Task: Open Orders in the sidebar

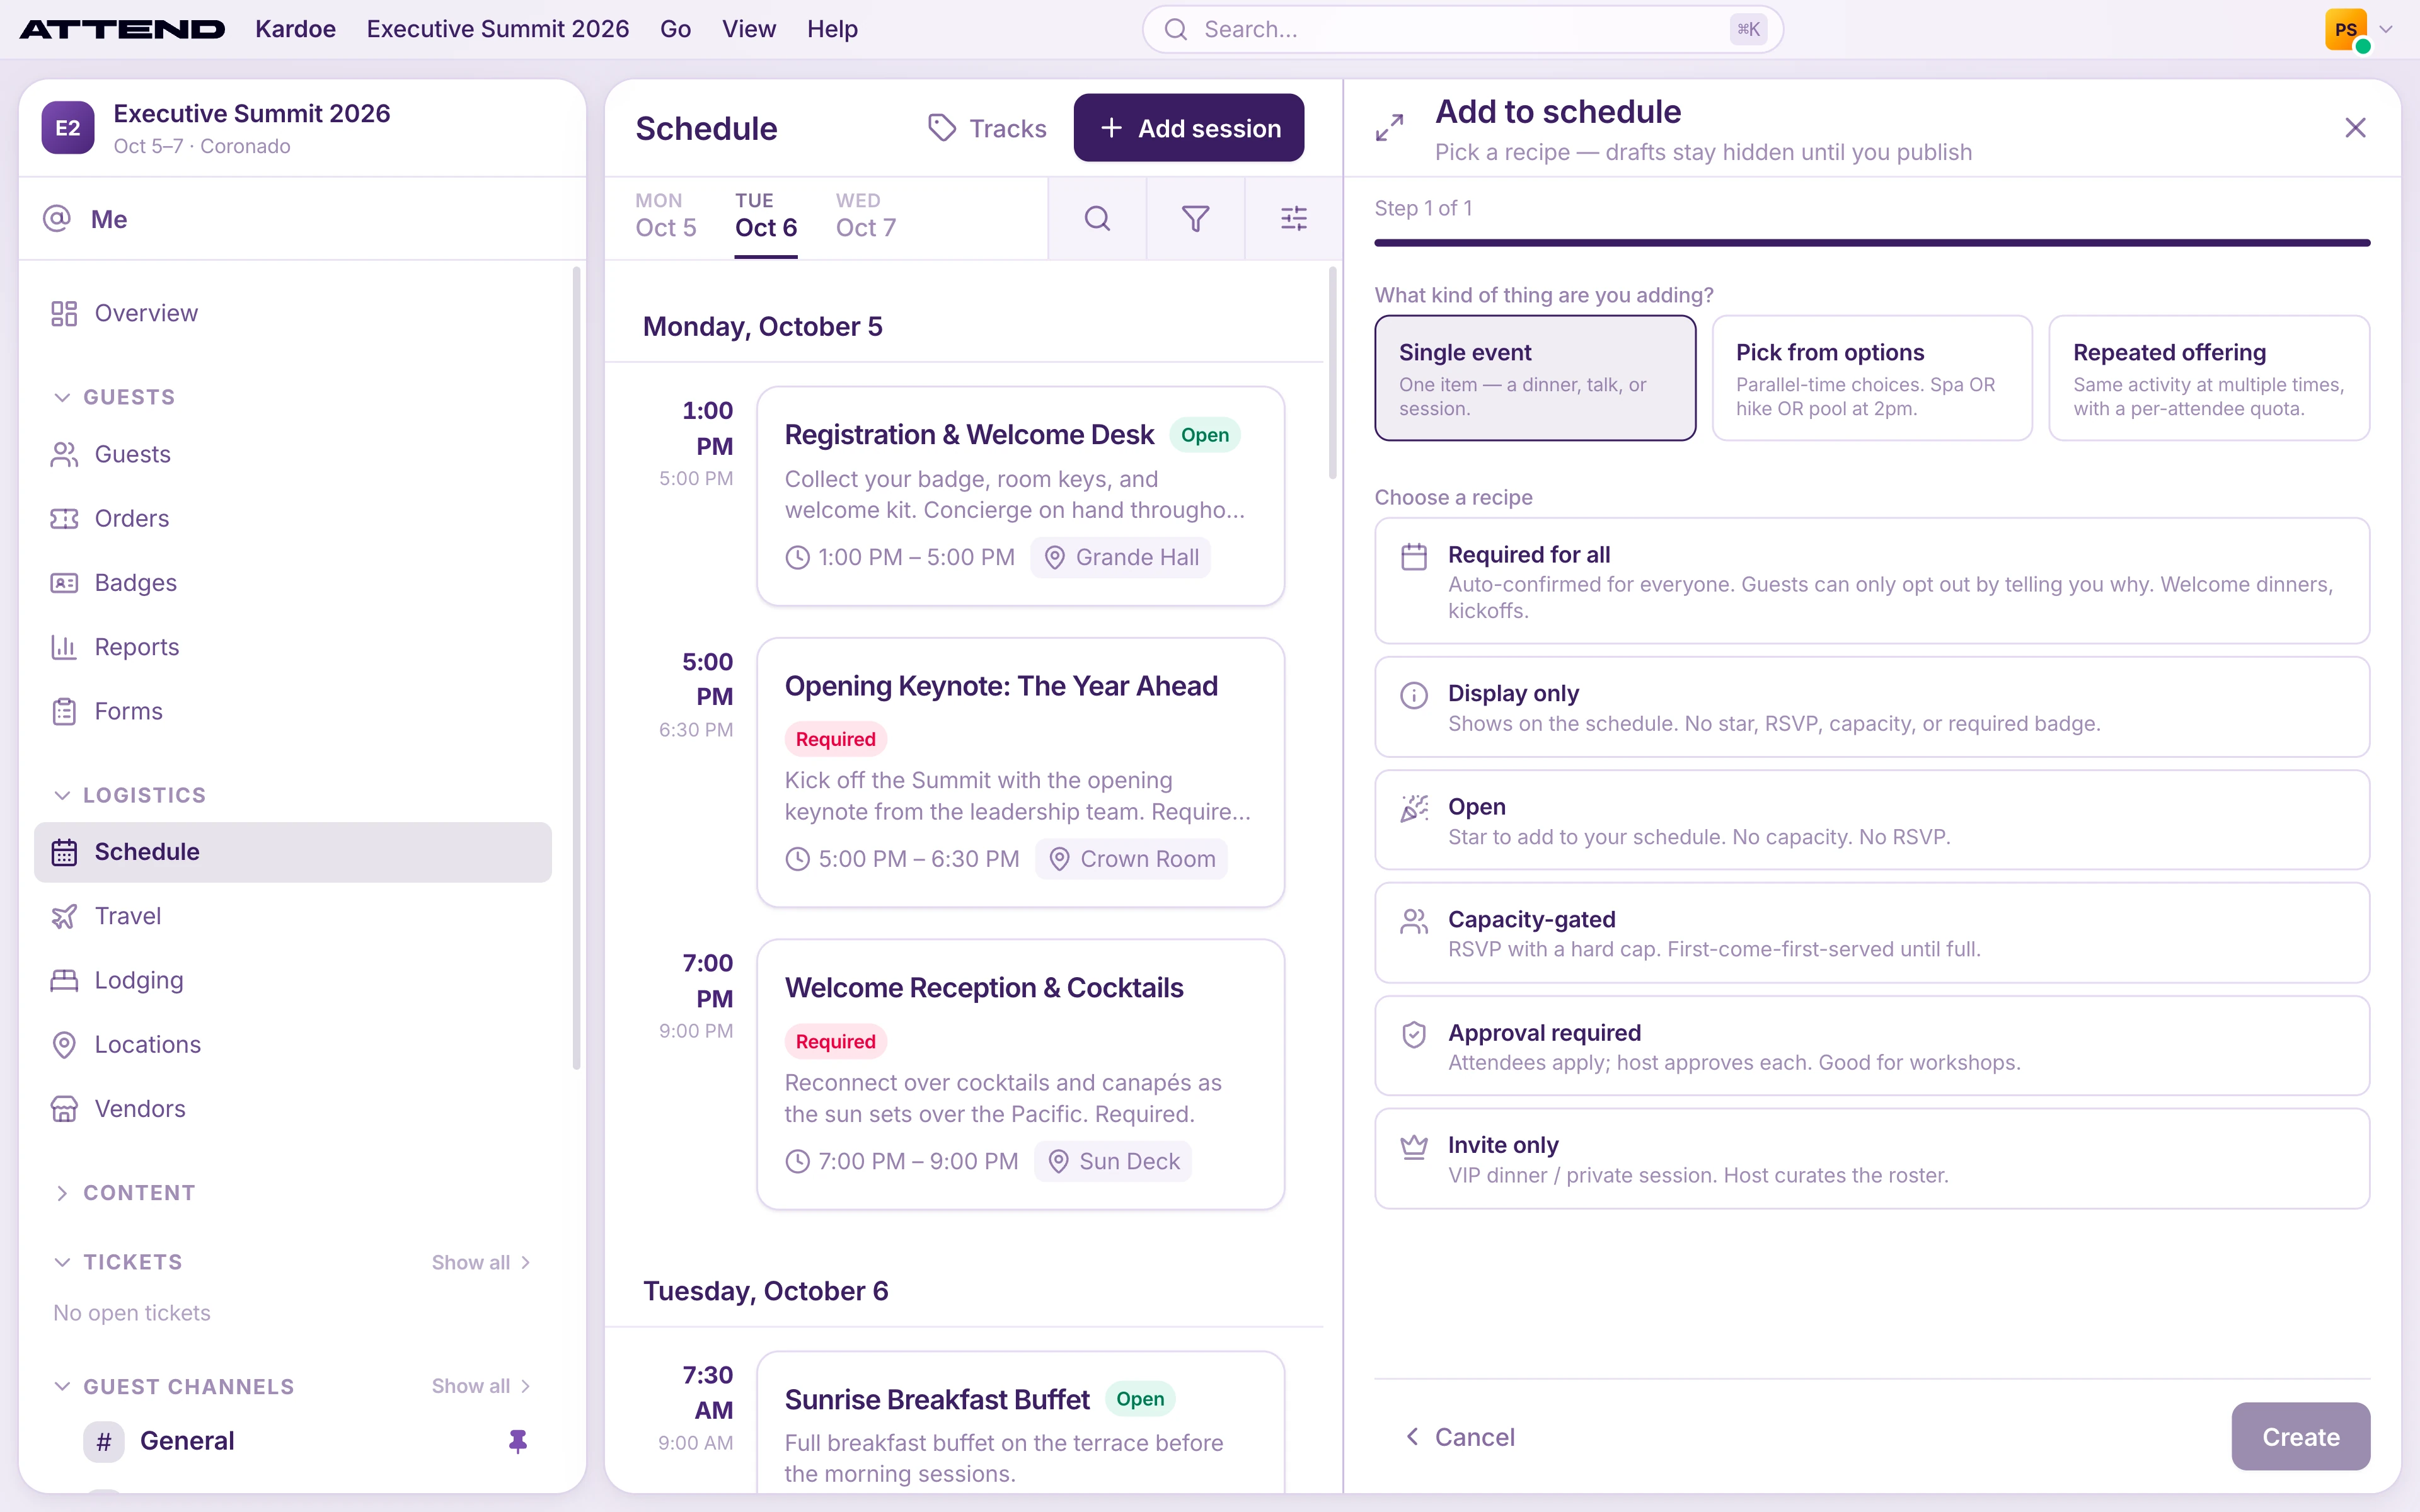Action: 293,519
